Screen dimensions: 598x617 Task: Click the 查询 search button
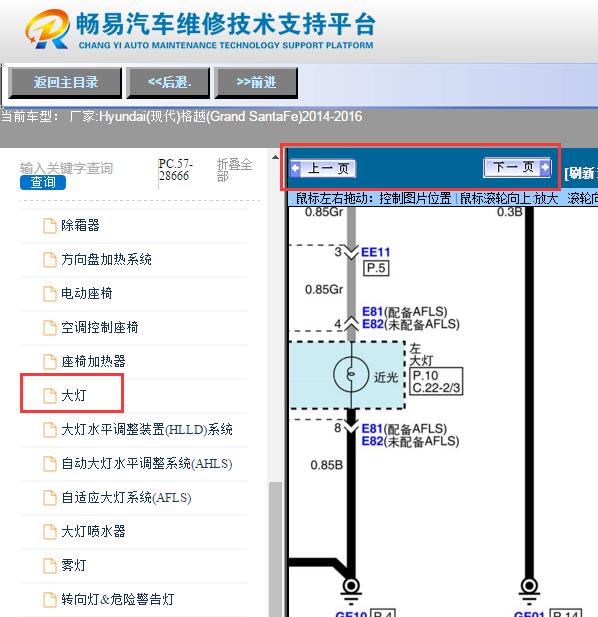pos(43,183)
